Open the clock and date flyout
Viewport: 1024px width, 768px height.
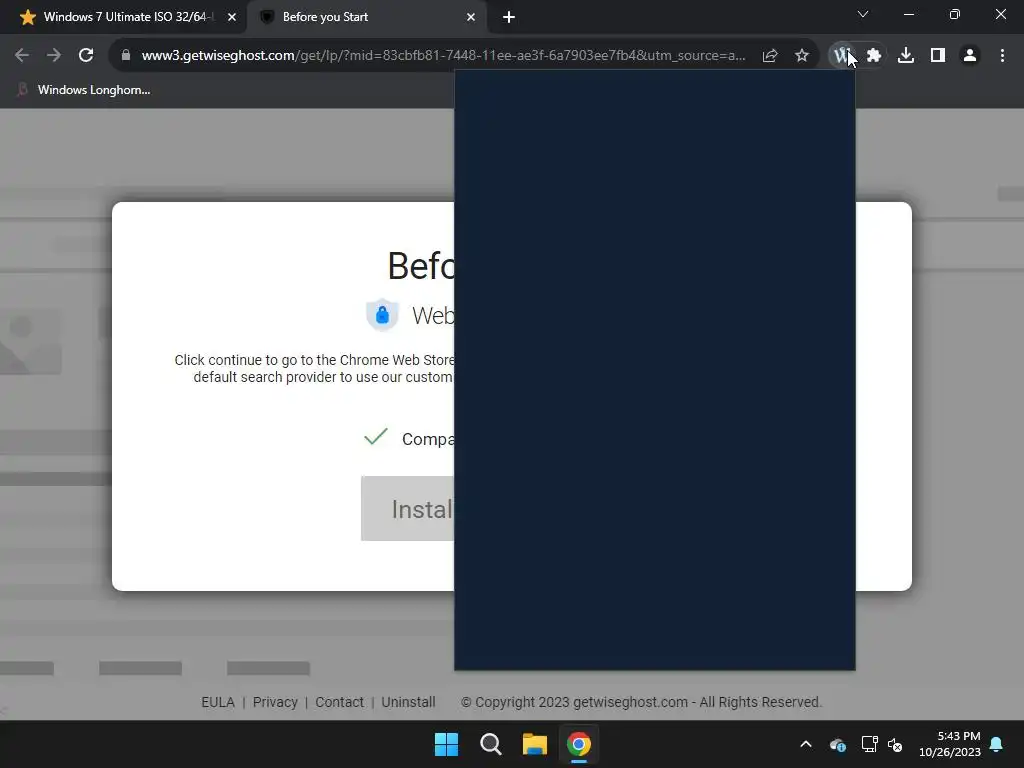point(950,744)
